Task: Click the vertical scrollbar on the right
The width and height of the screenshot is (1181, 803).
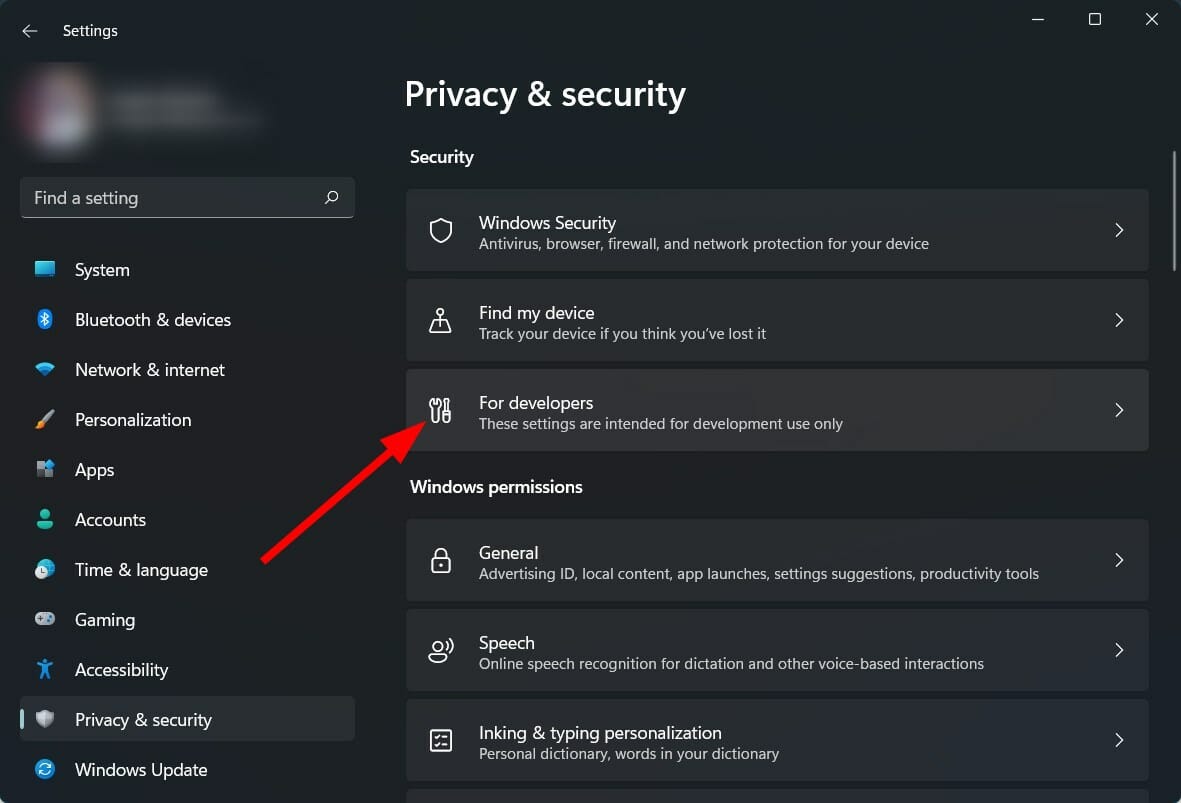Action: click(1175, 210)
